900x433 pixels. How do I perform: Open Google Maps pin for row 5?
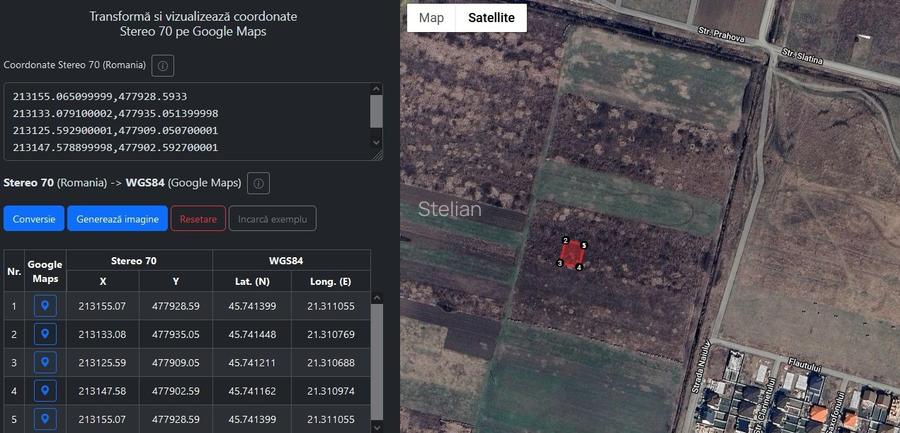[45, 418]
